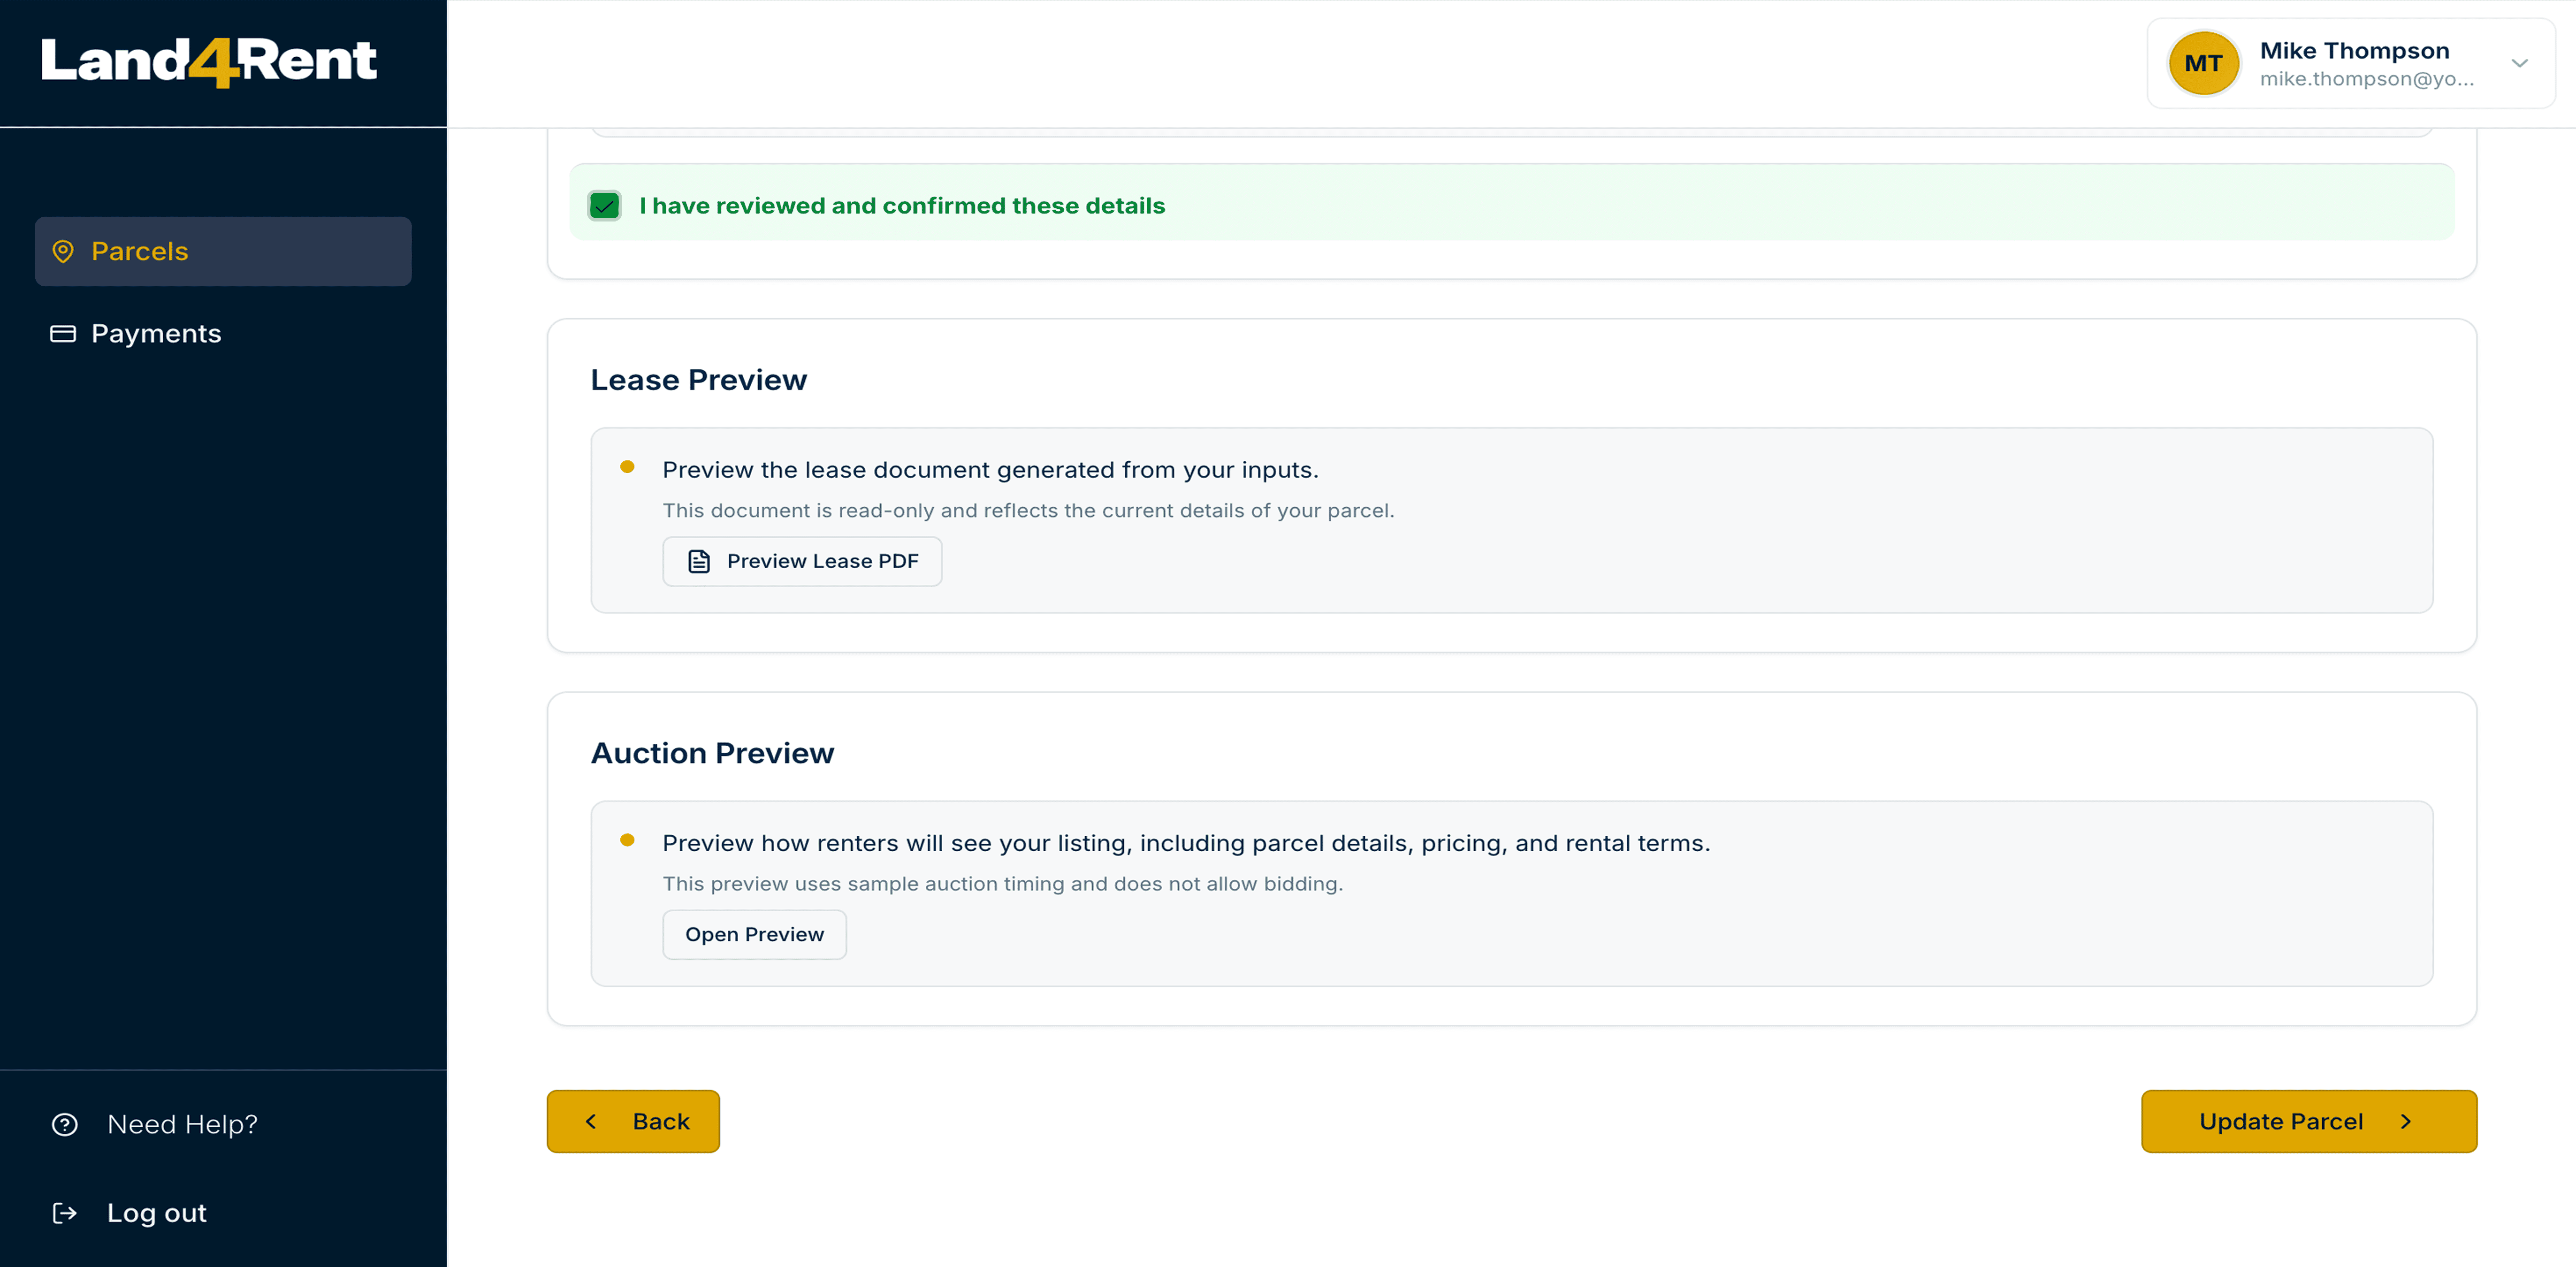The height and width of the screenshot is (1267, 2576).
Task: Uncheck the reviewed and confirmed checkbox
Action: tap(605, 206)
